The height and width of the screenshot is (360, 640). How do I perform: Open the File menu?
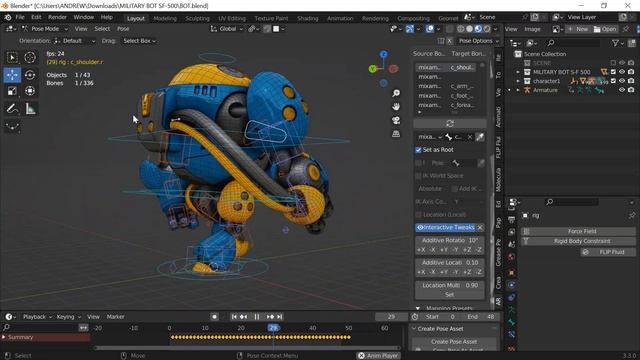tap(20, 18)
